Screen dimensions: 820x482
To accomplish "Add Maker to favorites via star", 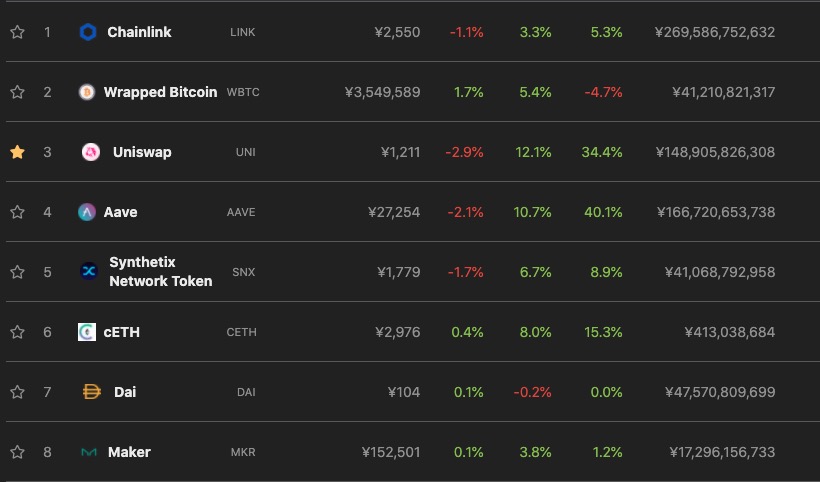I will (17, 452).
